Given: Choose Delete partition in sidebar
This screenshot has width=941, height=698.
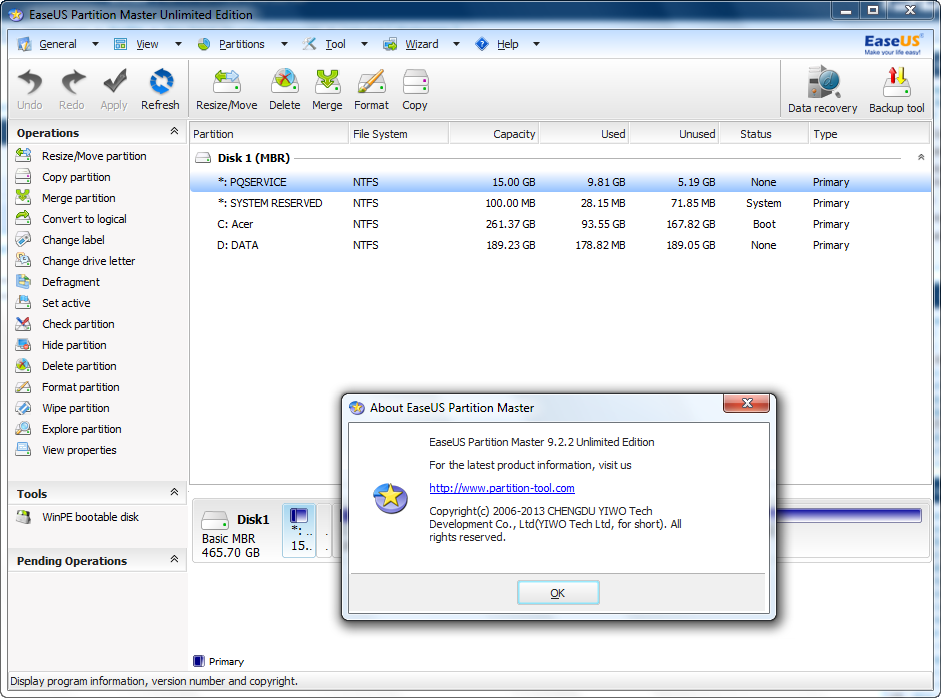Looking at the screenshot, I should [79, 366].
